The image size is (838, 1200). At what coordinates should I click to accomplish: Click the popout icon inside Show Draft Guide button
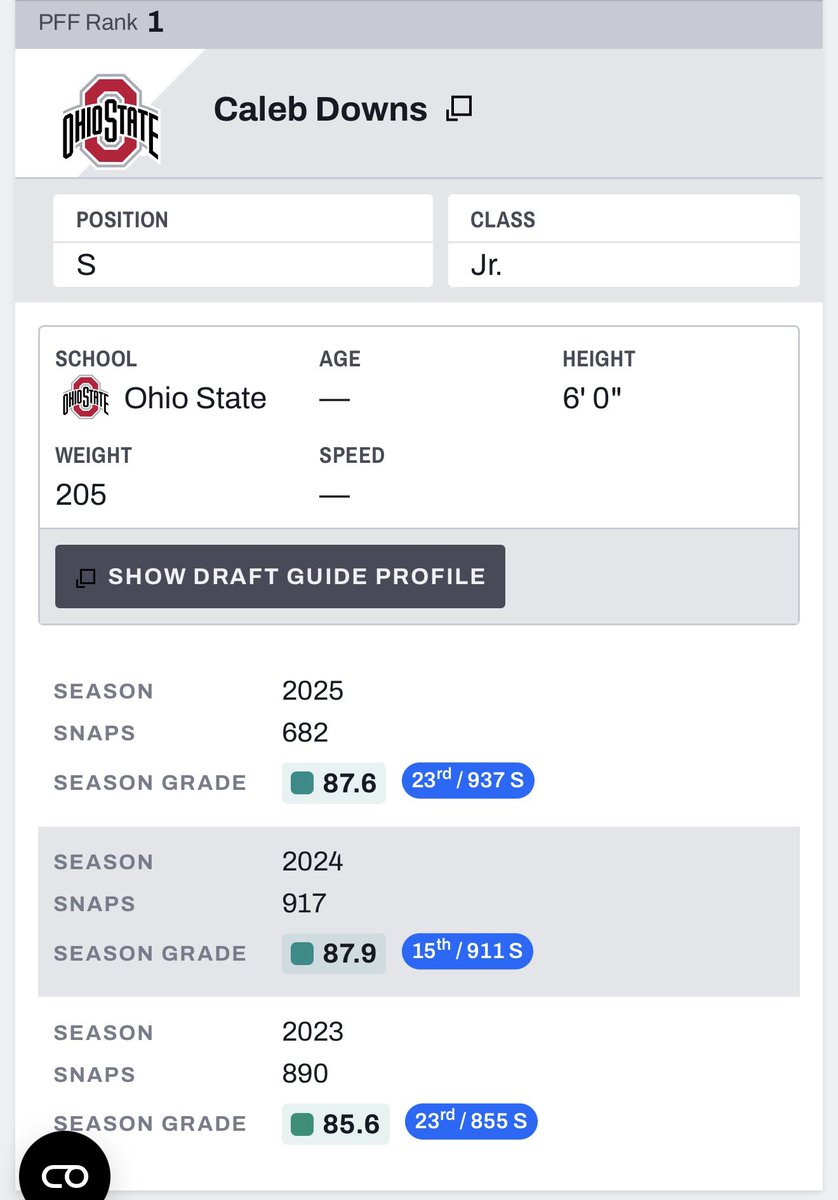coord(86,577)
